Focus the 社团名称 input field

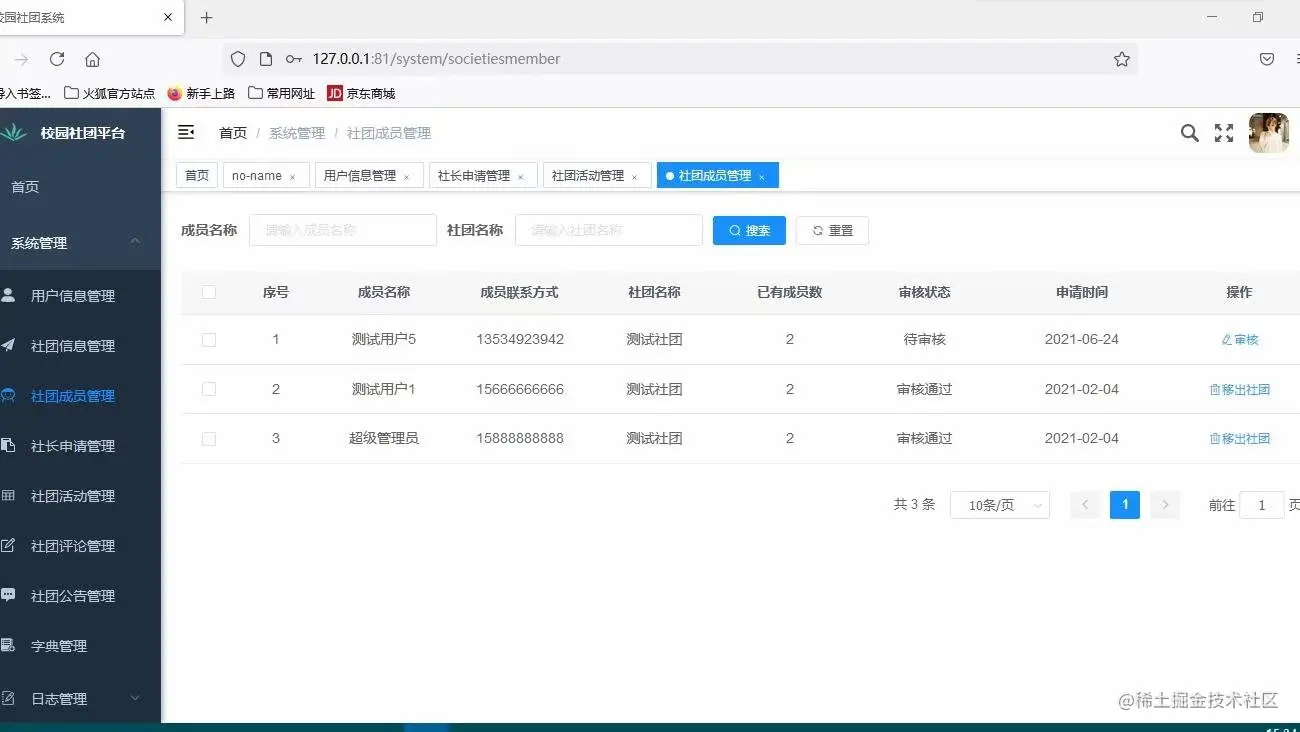[609, 230]
